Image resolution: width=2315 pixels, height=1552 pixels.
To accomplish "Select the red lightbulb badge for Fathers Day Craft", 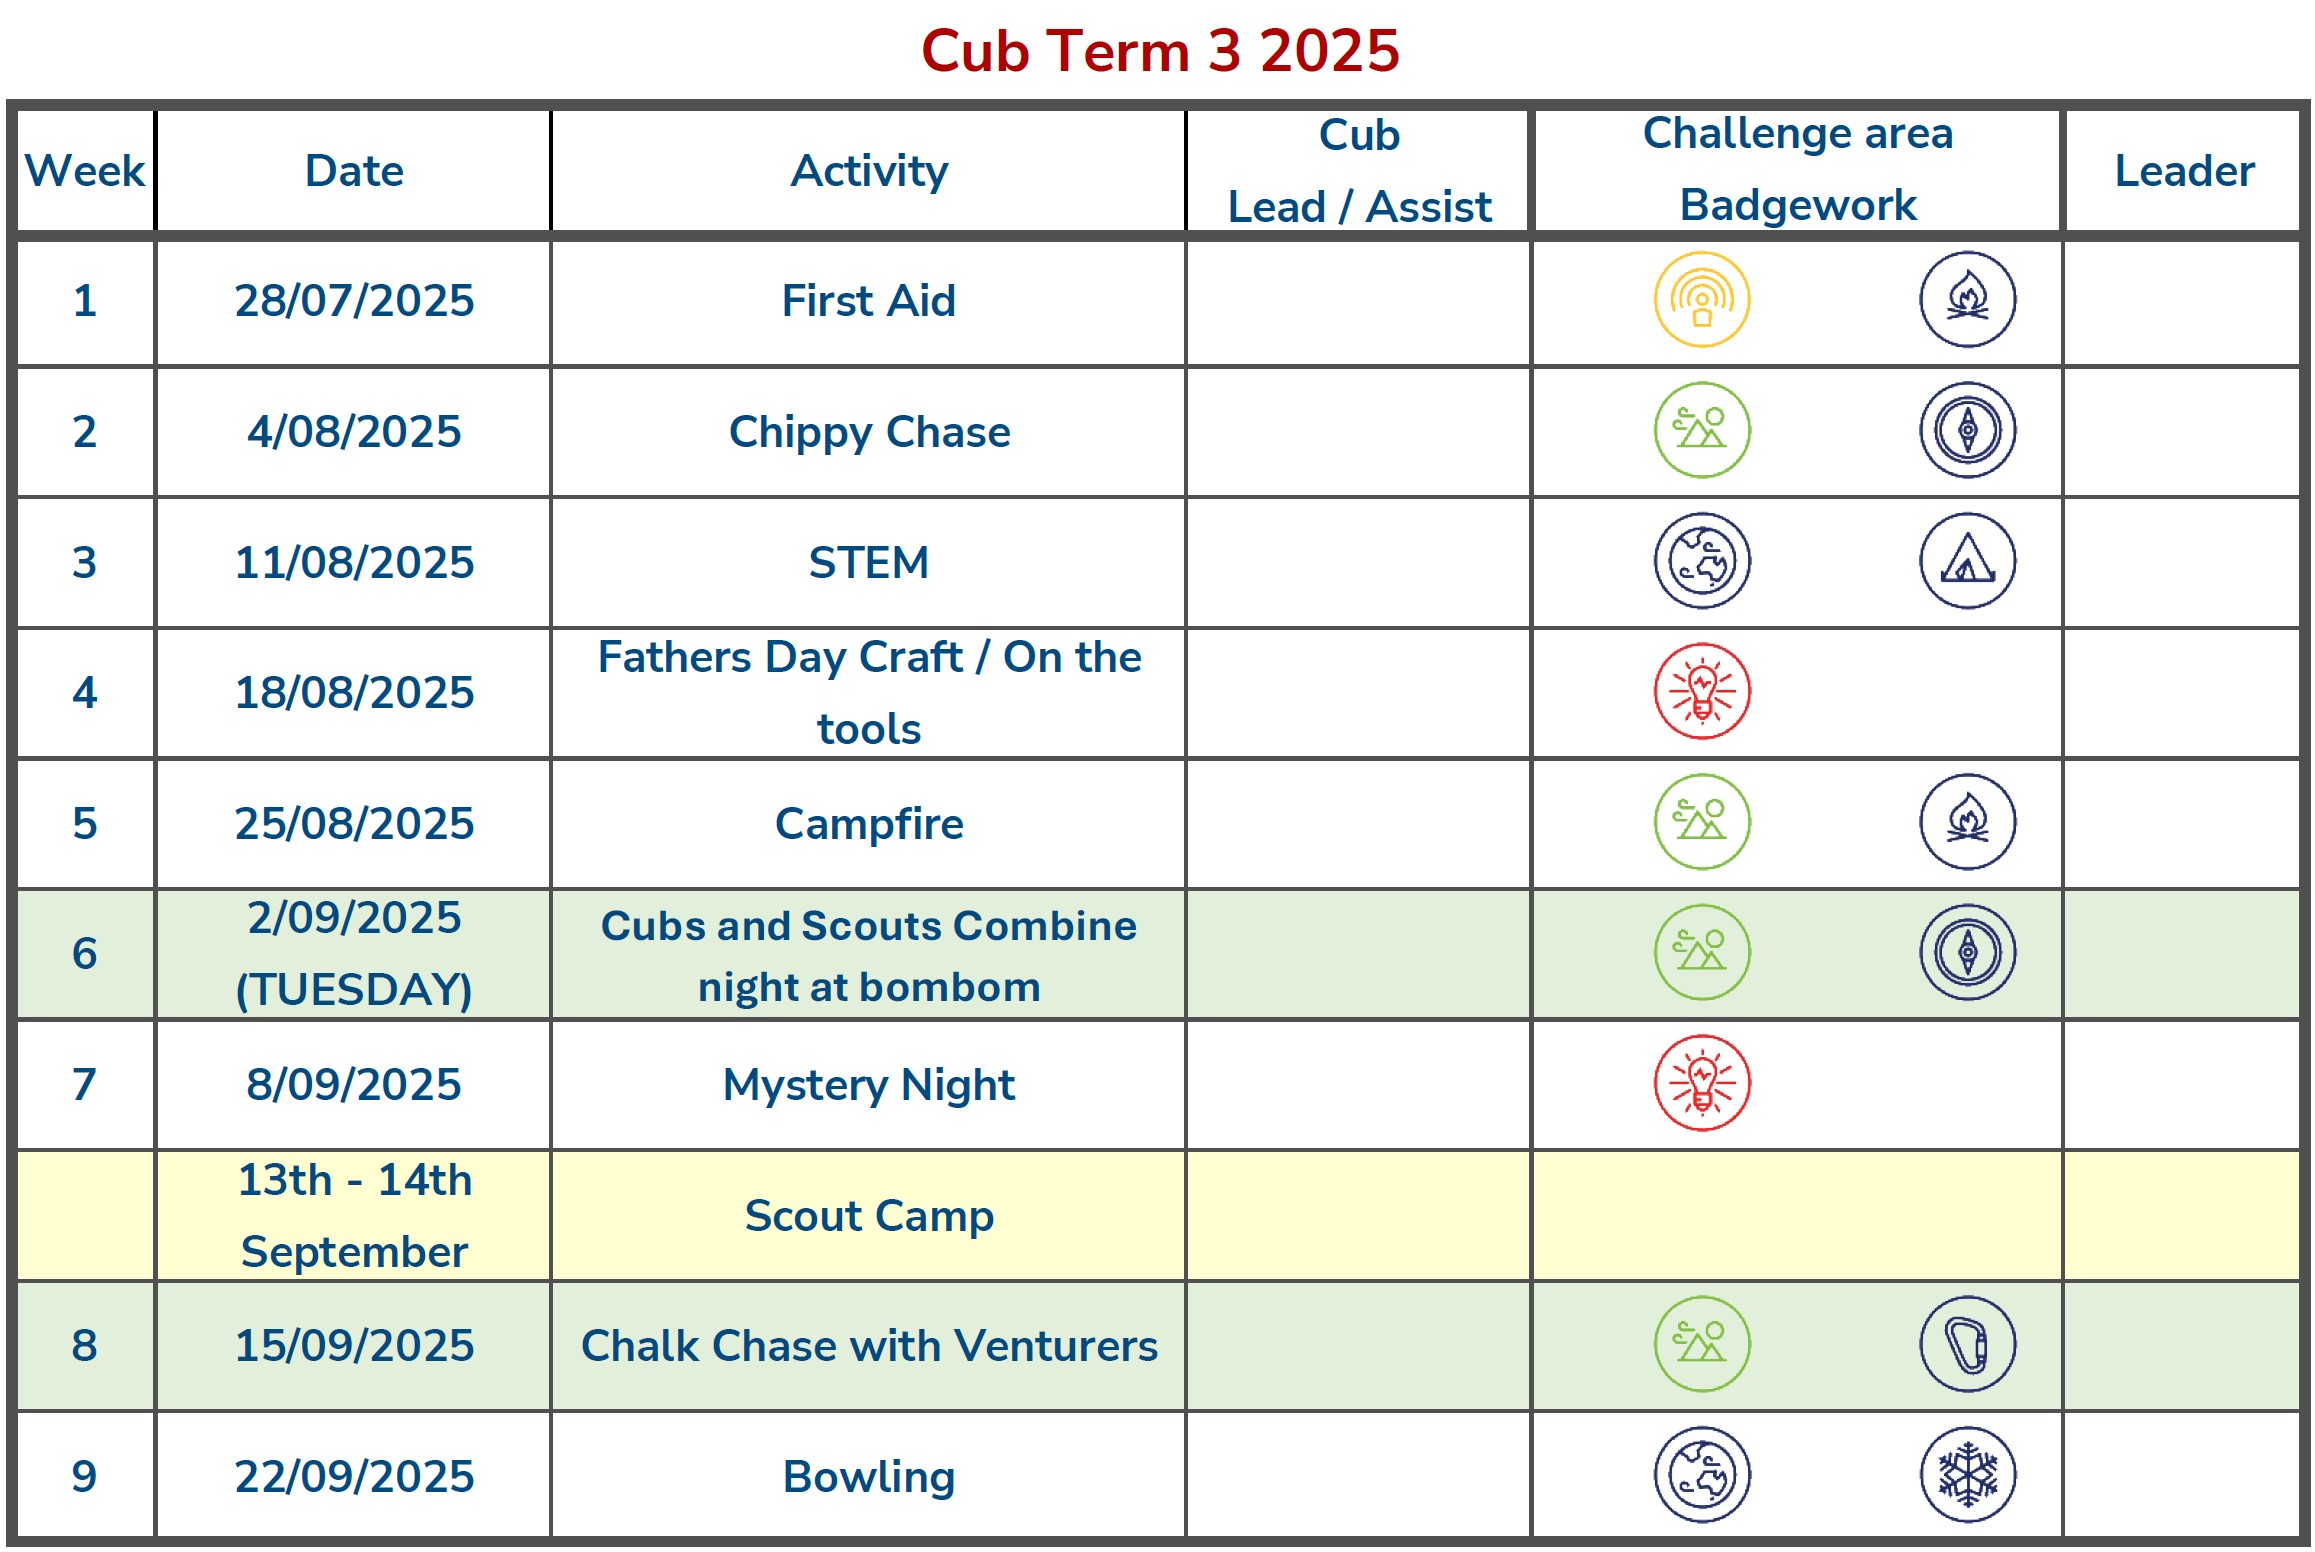I will click(1701, 692).
